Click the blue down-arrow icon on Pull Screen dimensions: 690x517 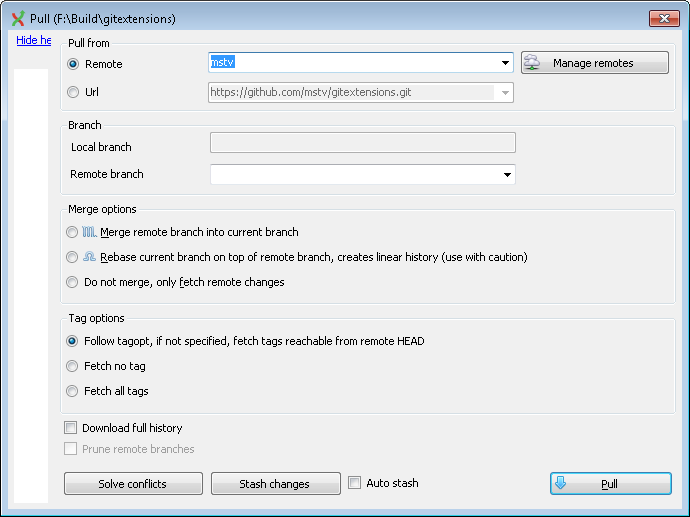click(560, 483)
